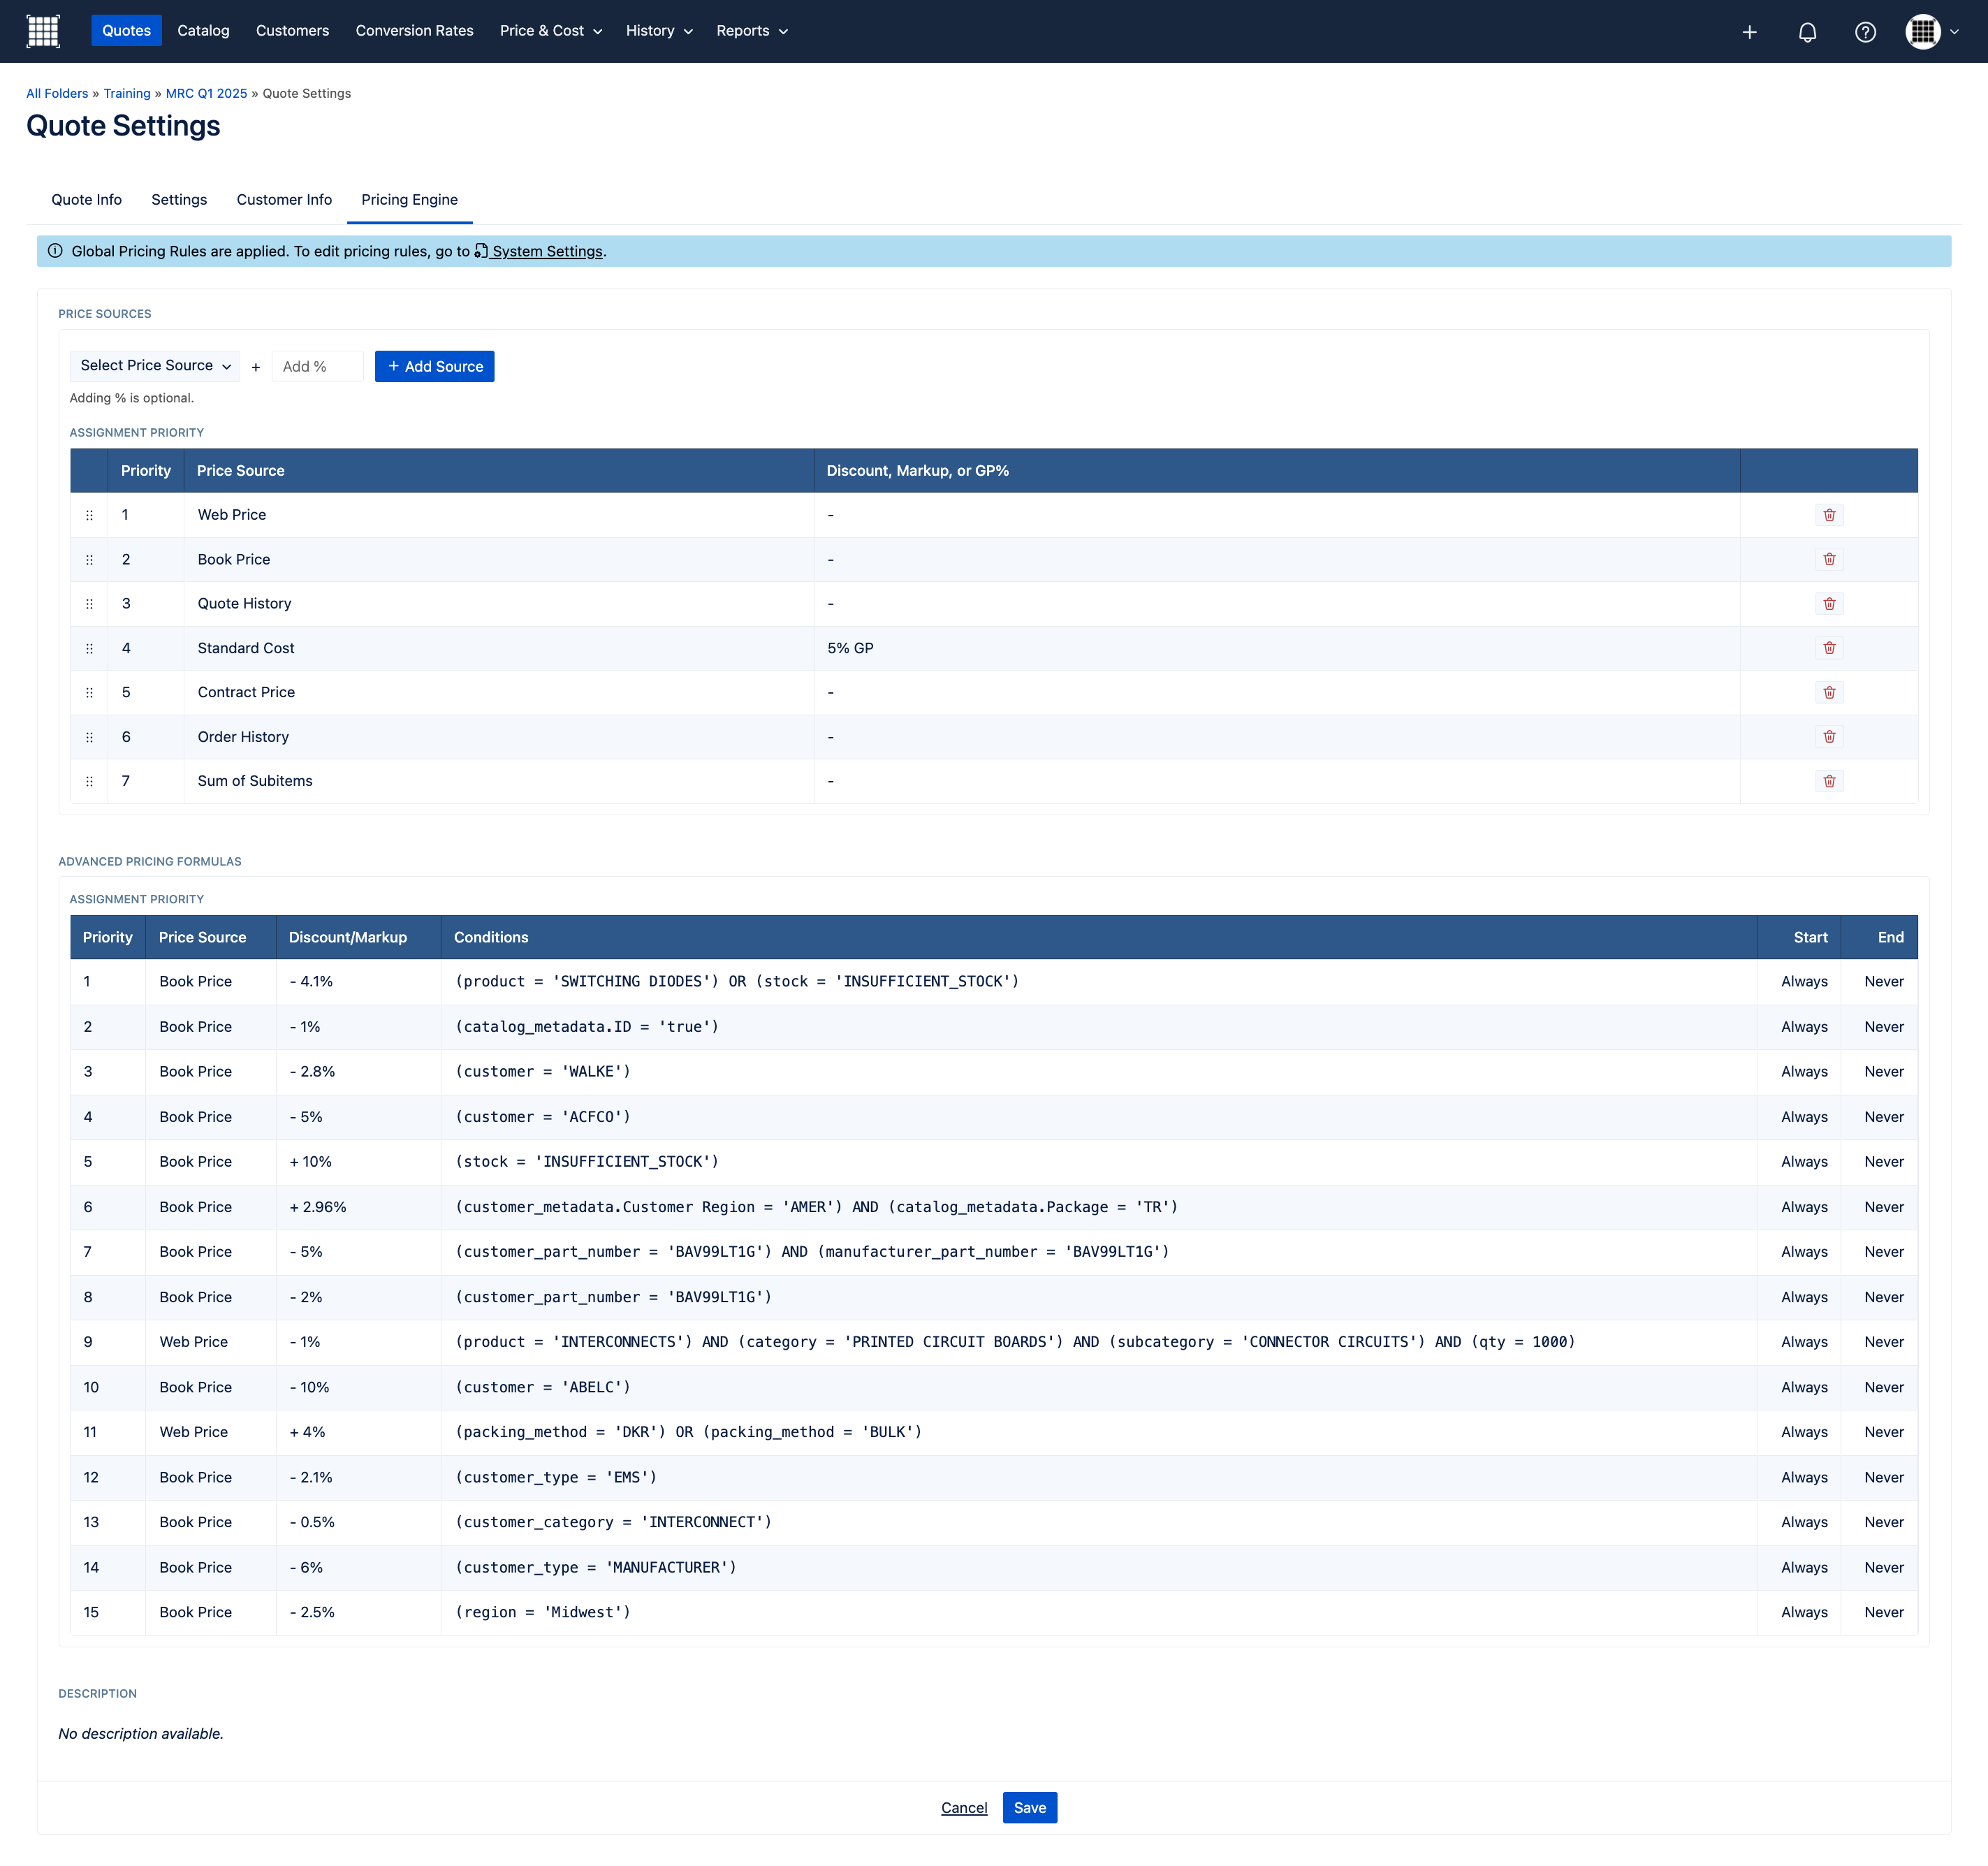Screen dimensions: 1988x1866
Task: Delete the Web Price source row
Action: tap(1829, 515)
